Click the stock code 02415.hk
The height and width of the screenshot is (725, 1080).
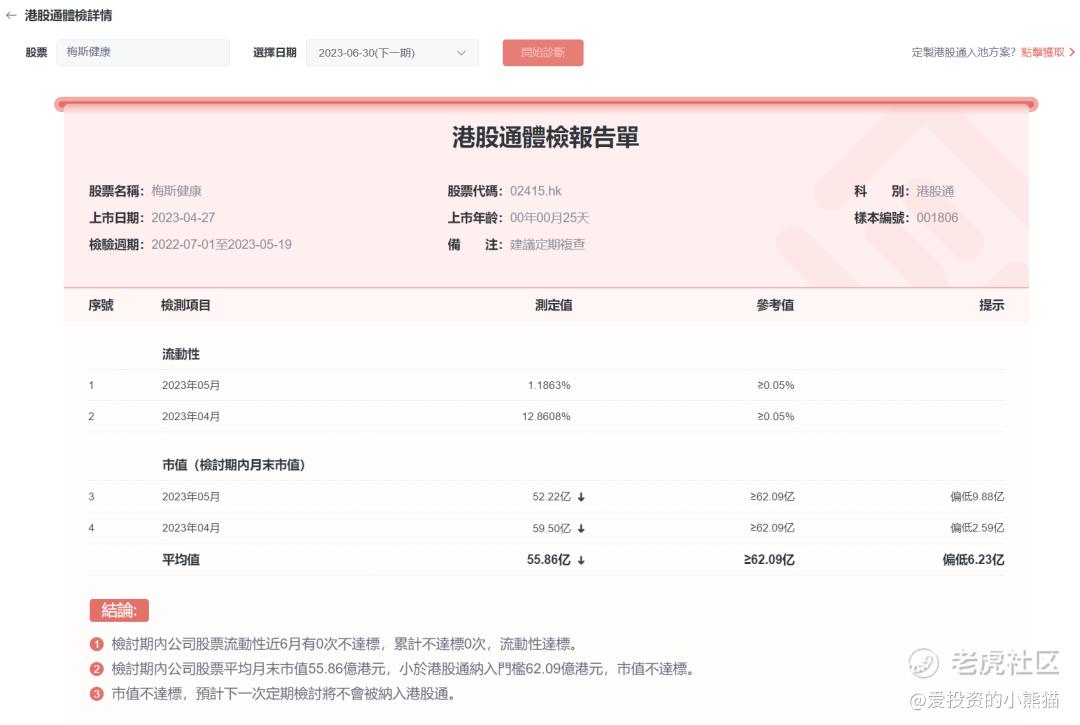(535, 191)
